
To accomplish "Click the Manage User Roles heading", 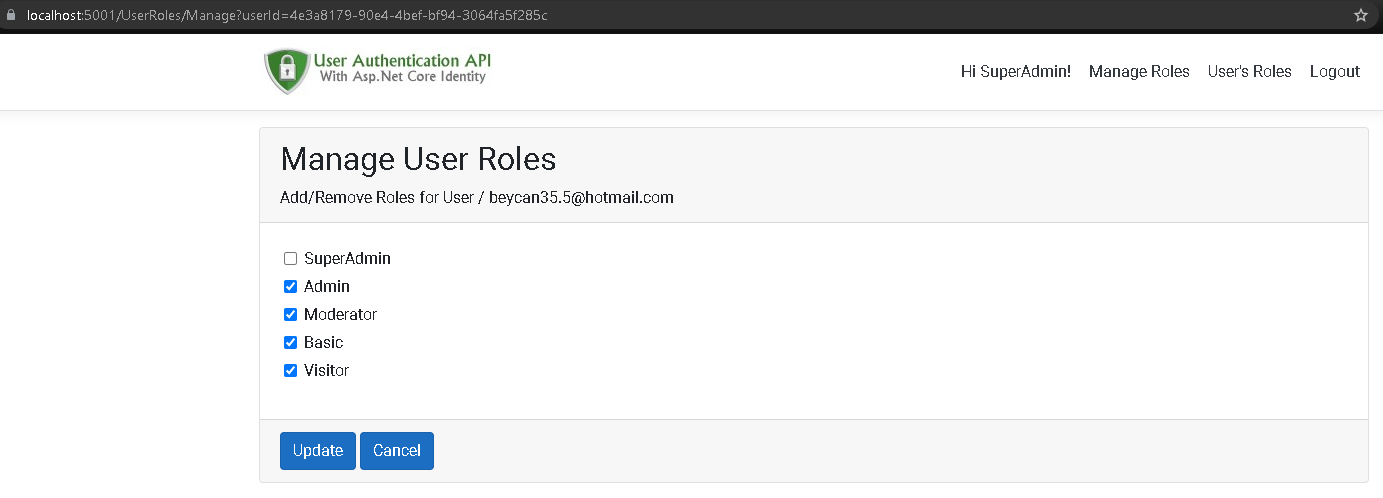I will click(x=418, y=159).
